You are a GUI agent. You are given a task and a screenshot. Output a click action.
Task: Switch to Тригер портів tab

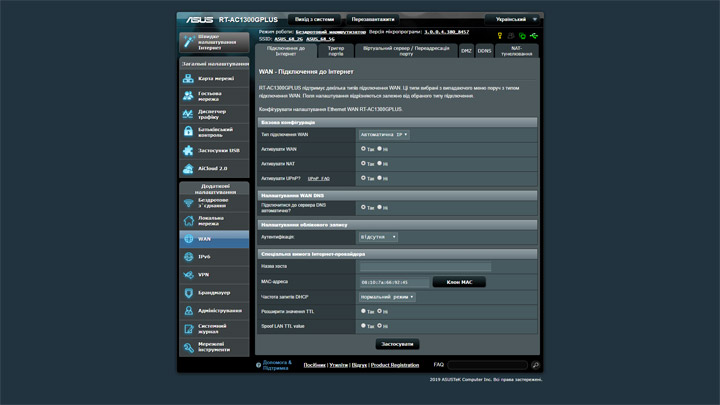click(x=336, y=51)
